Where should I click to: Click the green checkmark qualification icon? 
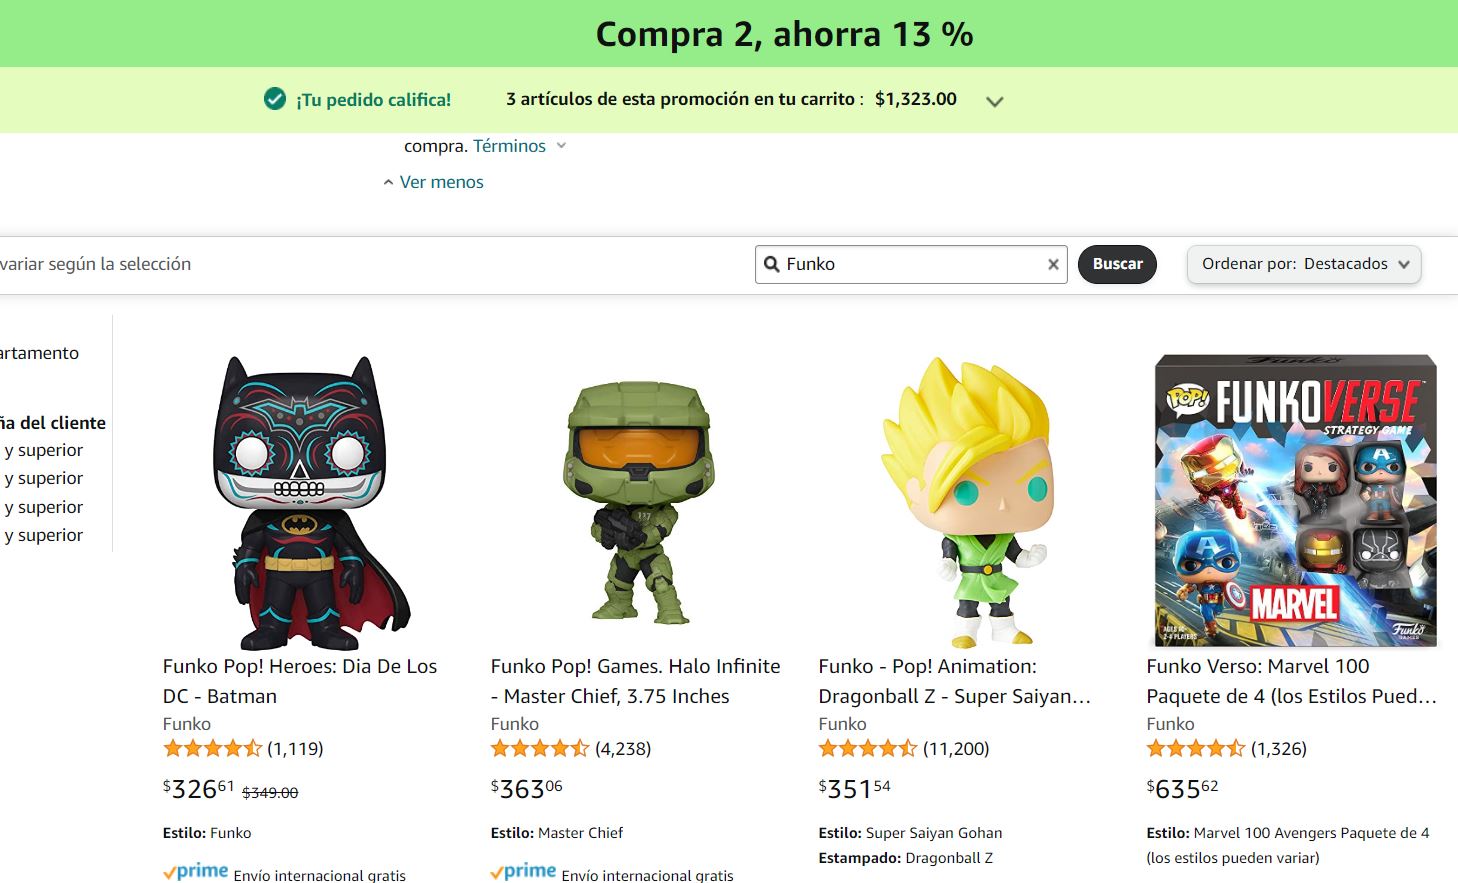[x=275, y=99]
